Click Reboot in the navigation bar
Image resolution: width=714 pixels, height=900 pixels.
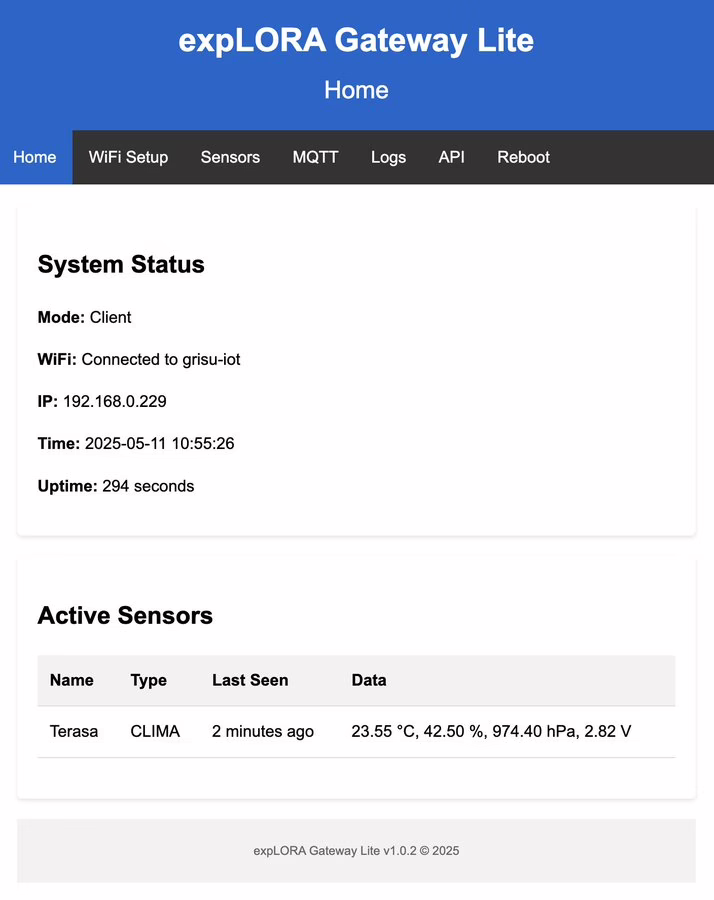[523, 157]
